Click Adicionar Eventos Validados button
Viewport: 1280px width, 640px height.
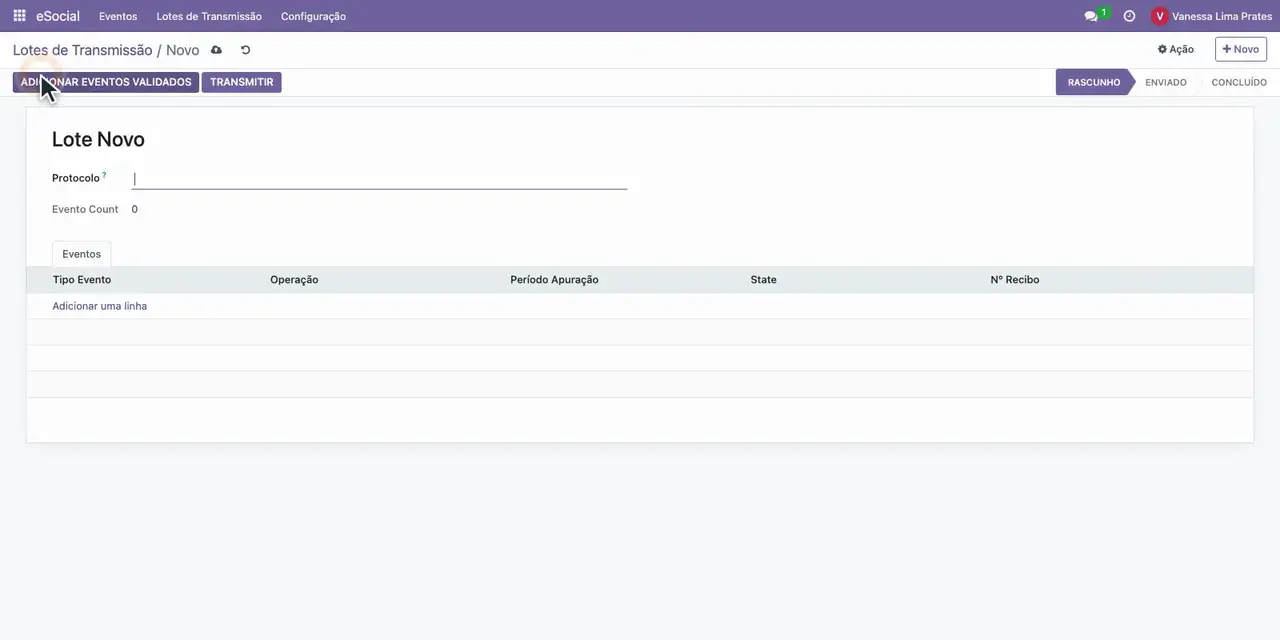click(x=106, y=82)
